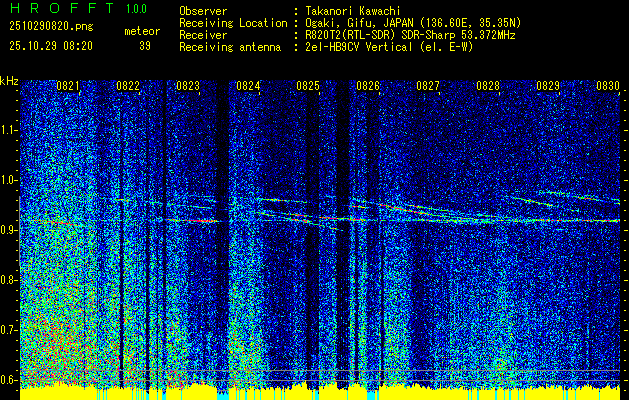The image size is (629, 400).
Task: Click the 0827 time marker
Action: [428, 86]
